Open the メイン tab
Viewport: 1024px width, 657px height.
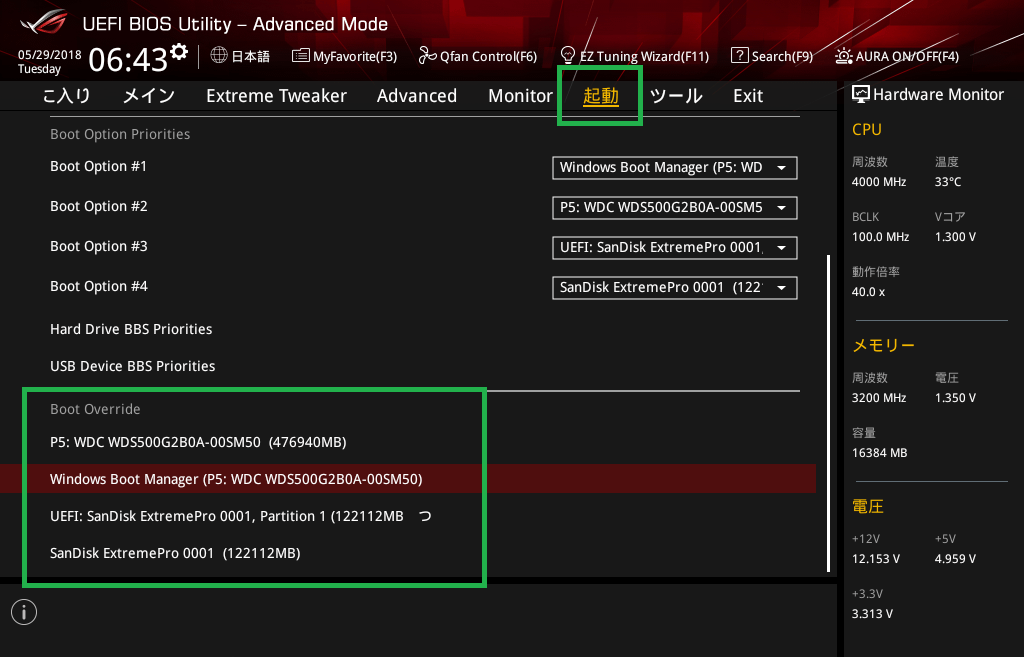pyautogui.click(x=149, y=96)
